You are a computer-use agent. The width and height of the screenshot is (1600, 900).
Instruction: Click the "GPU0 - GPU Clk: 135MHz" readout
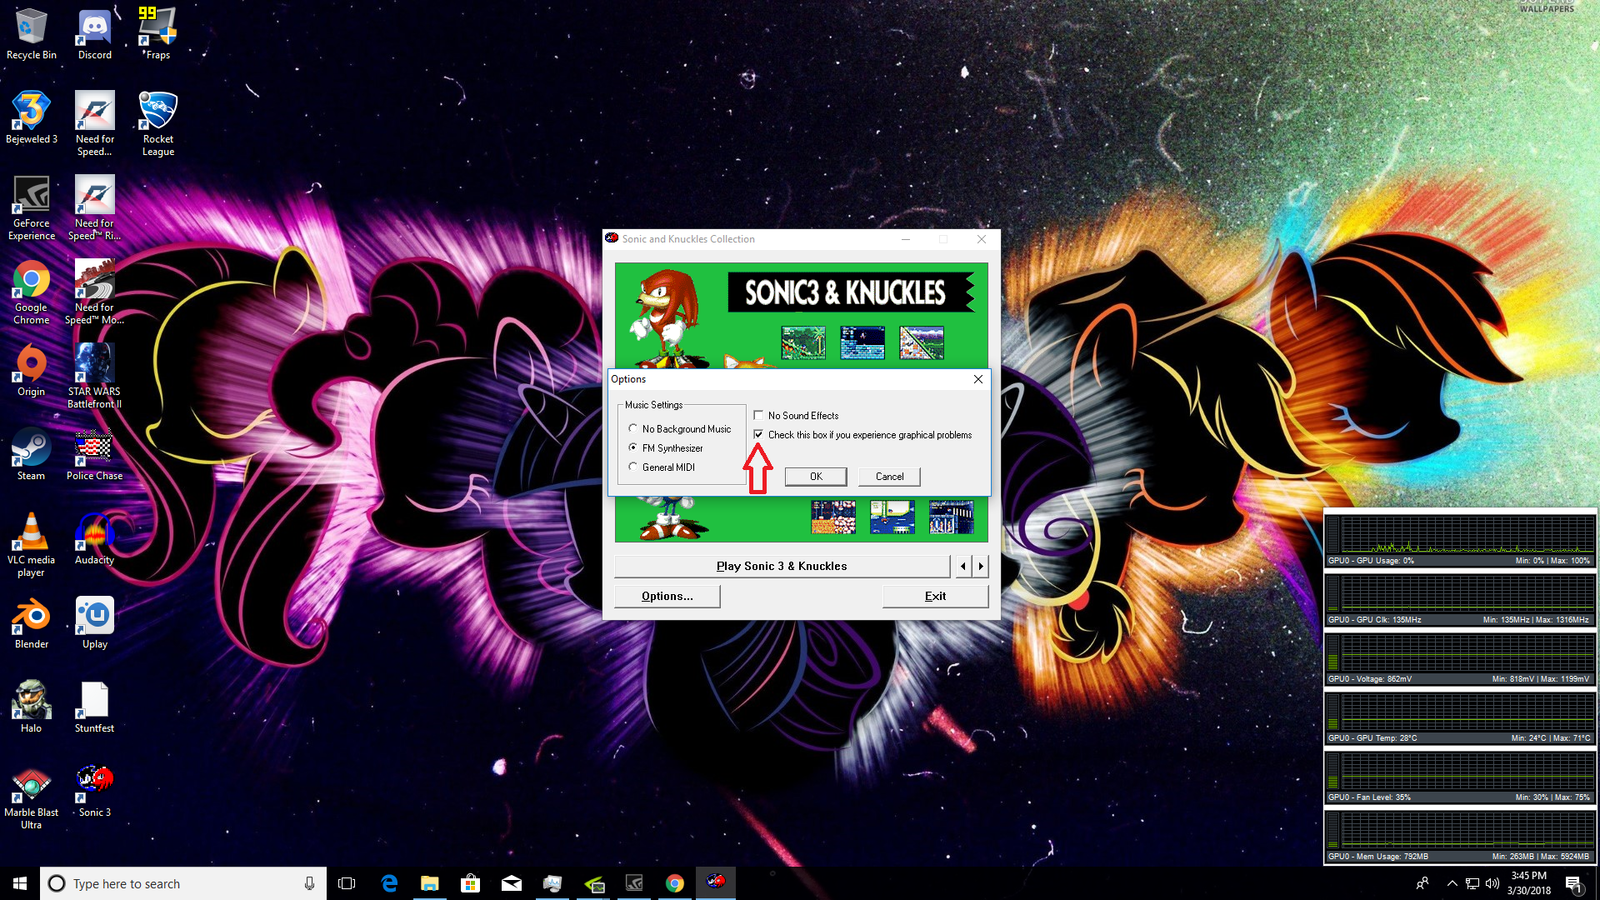coord(1374,620)
